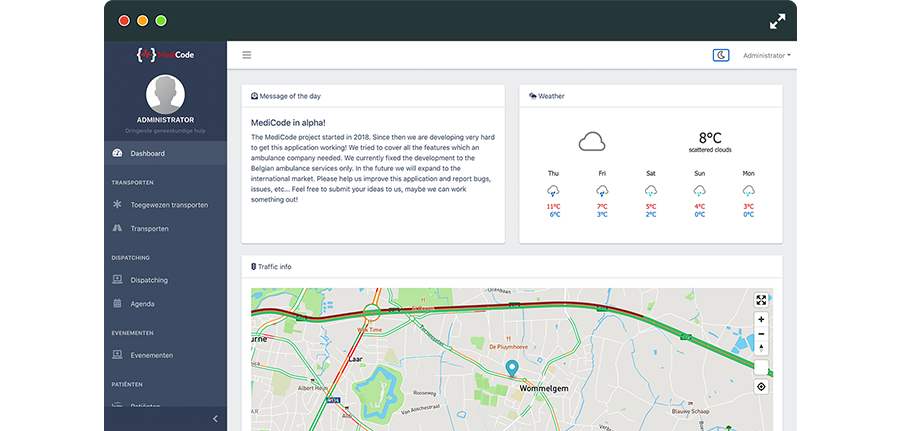
Task: Click Monday's rain forecast icon
Action: point(748,191)
